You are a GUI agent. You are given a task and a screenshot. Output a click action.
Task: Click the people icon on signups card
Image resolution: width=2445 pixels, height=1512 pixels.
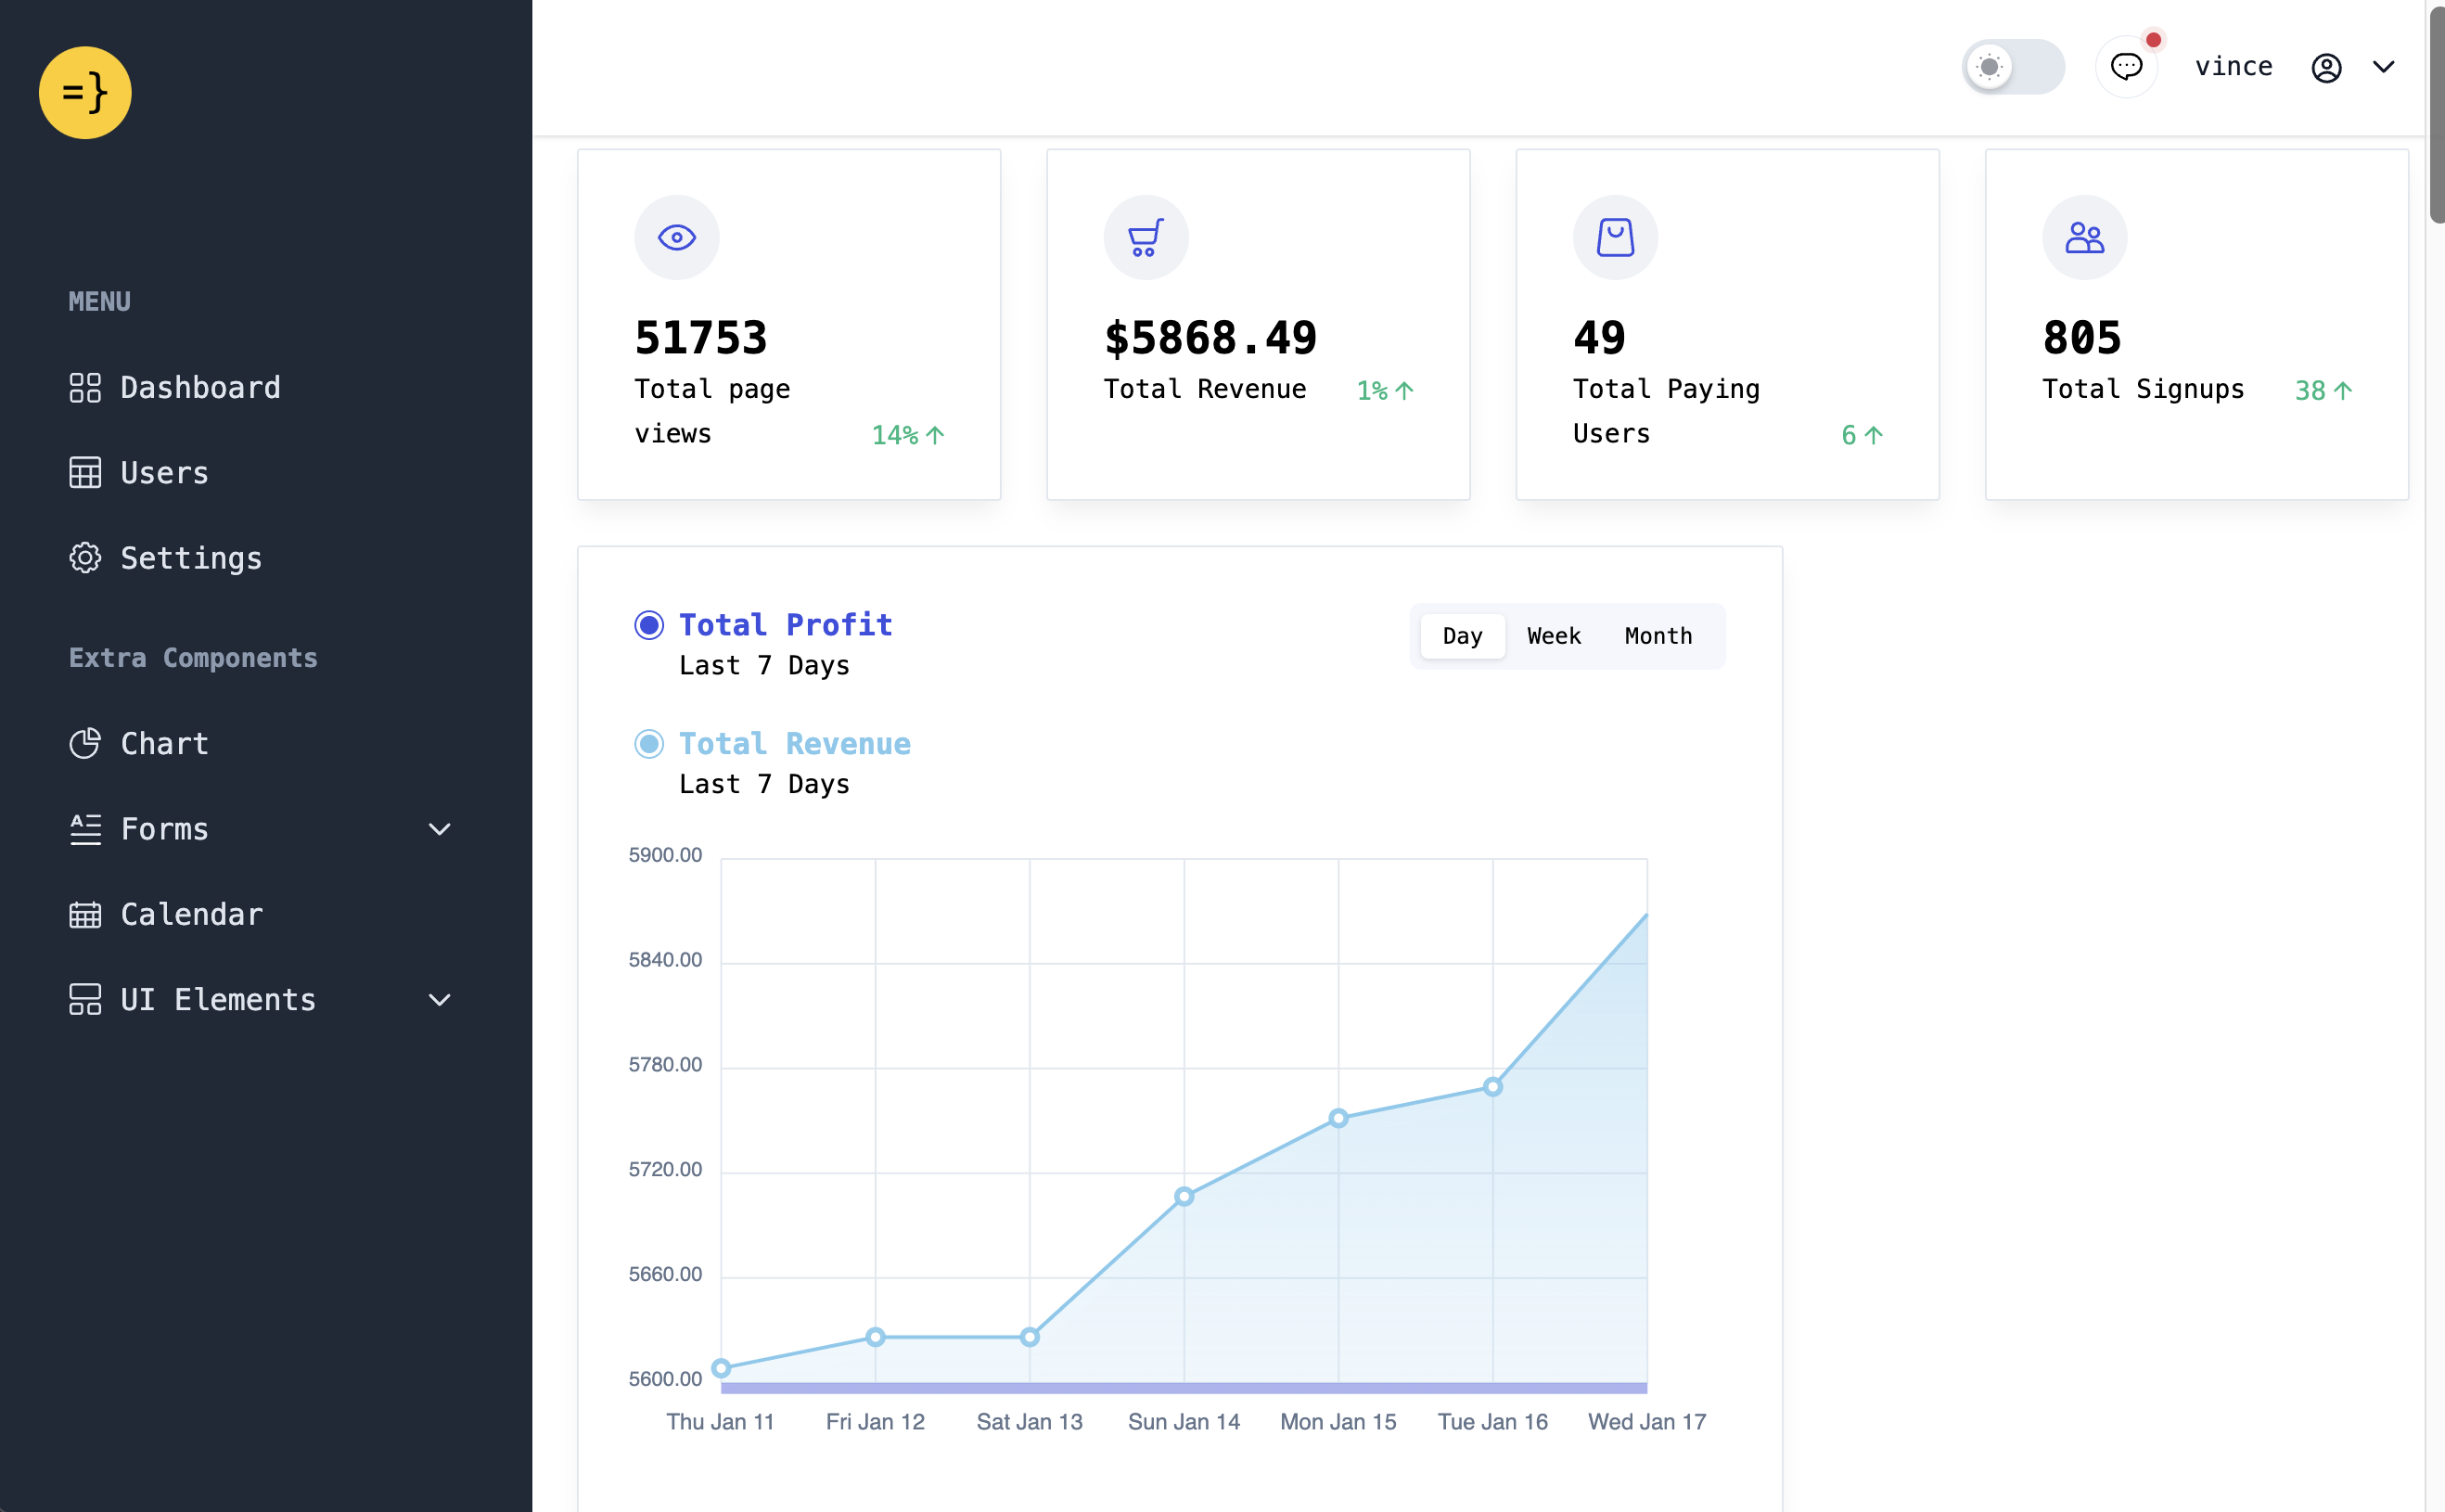(2084, 237)
